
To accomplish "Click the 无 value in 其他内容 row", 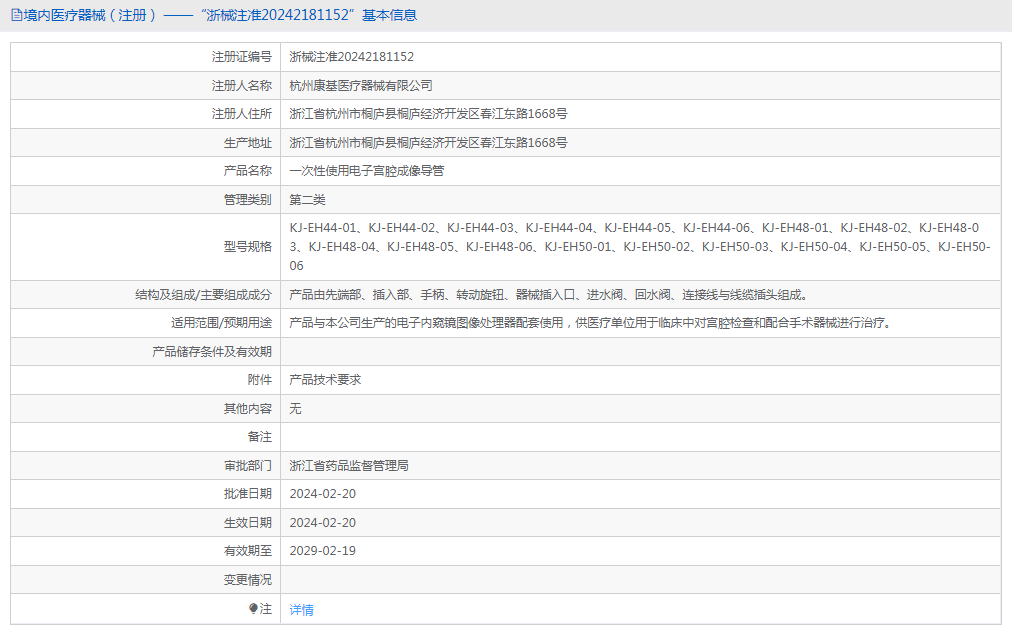I will click(x=295, y=409).
